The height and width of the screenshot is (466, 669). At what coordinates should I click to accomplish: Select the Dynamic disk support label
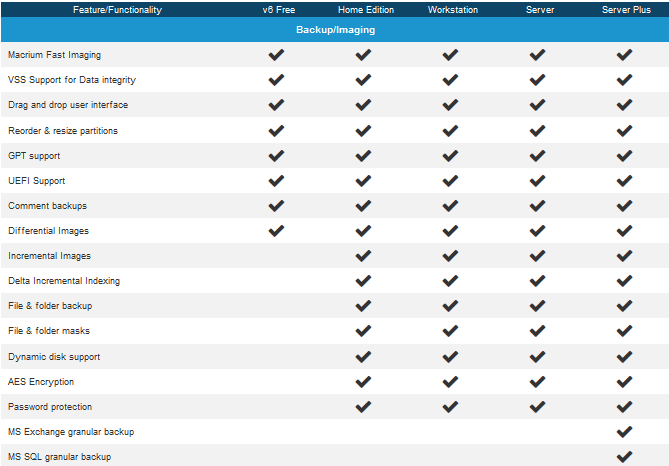point(54,357)
